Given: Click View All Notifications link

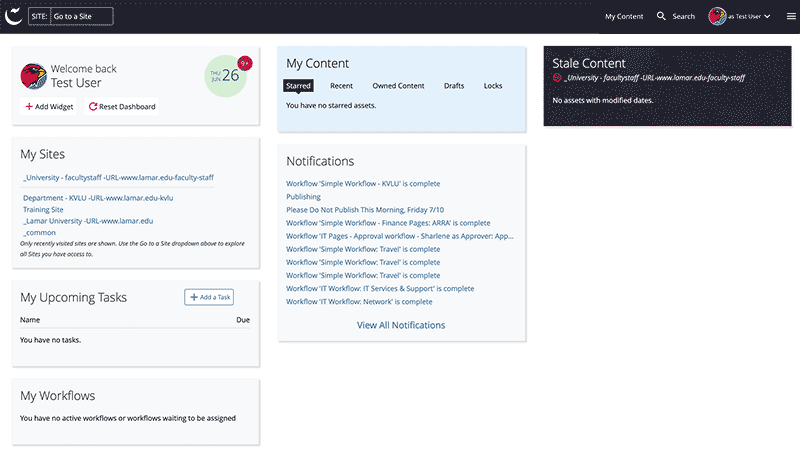Looking at the screenshot, I should [401, 325].
